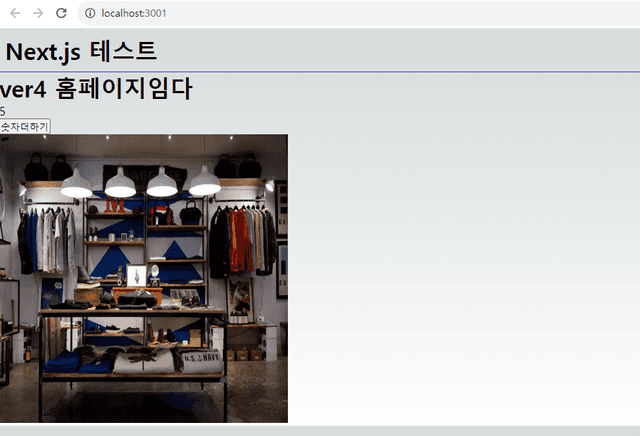Image resolution: width=640 pixels, height=436 pixels.
Task: Click the counter value 5
Action: click(2, 111)
